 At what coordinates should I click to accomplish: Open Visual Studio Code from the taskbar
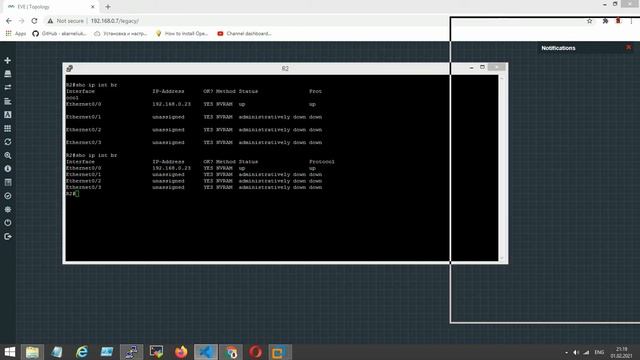coord(206,352)
